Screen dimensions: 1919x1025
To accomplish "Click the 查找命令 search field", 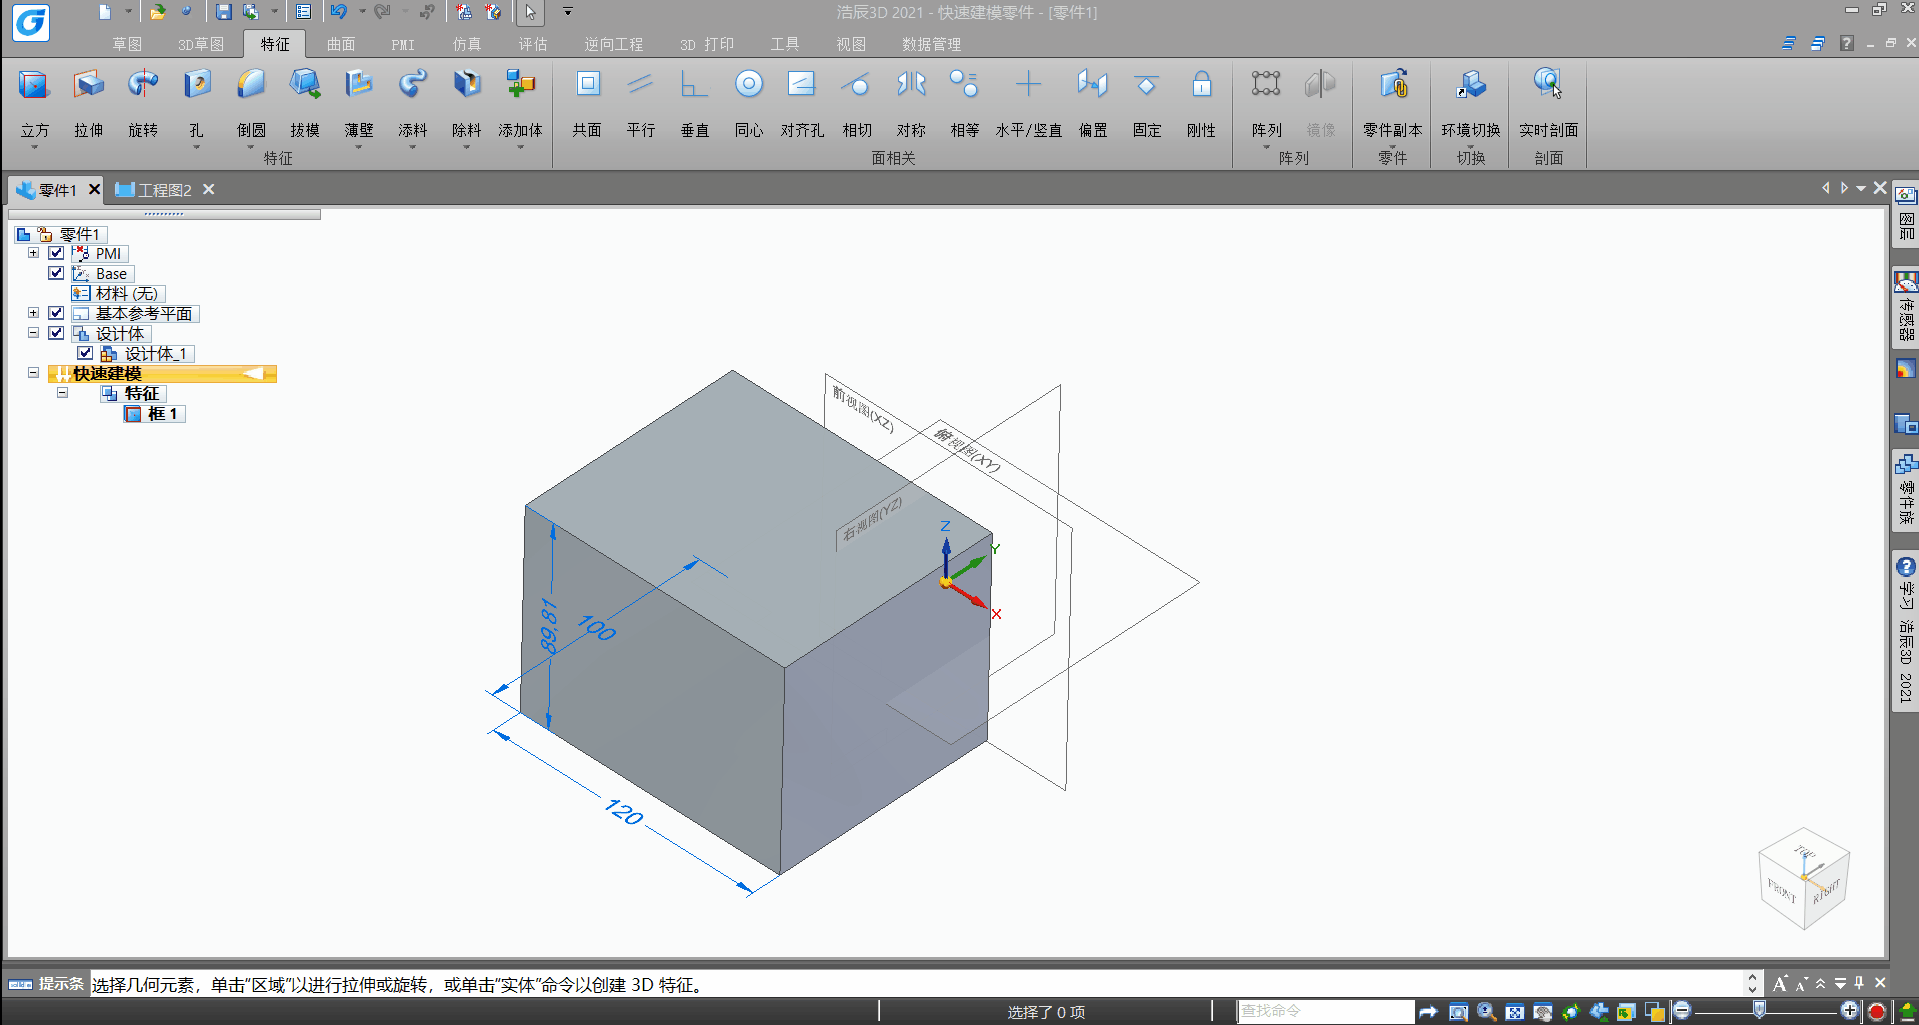I will tap(1326, 1011).
